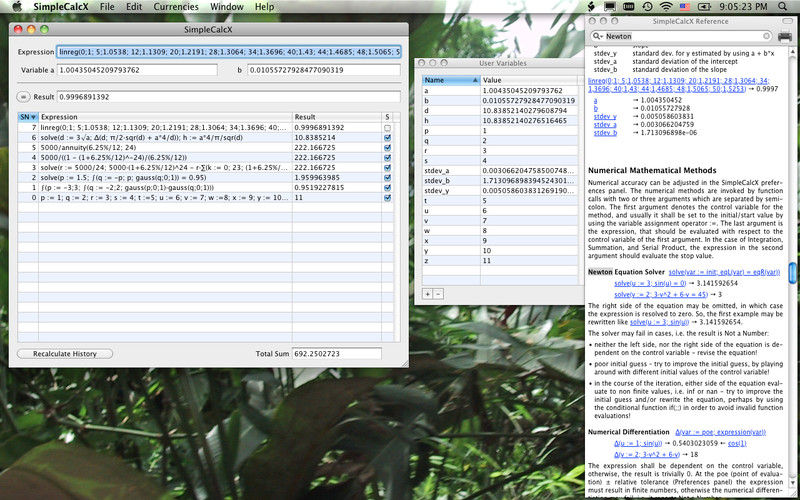Click the Result column header in history table
This screenshot has width=800, height=500.
[x=337, y=117]
